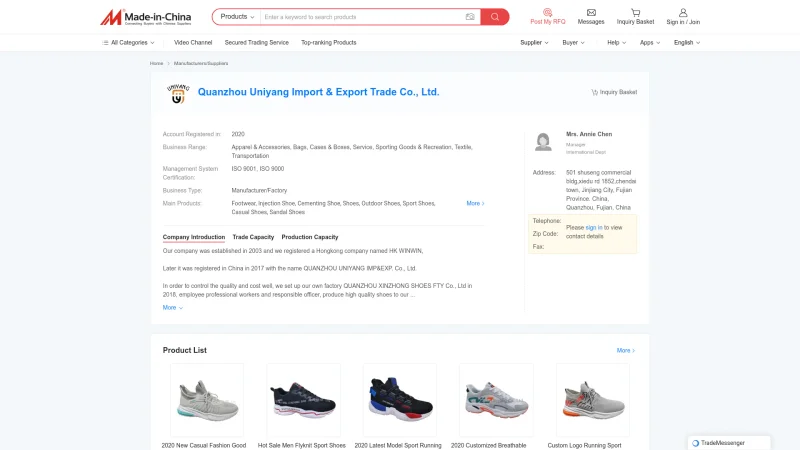The height and width of the screenshot is (450, 800).
Task: Click the sign in link for contact details
Action: click(594, 228)
